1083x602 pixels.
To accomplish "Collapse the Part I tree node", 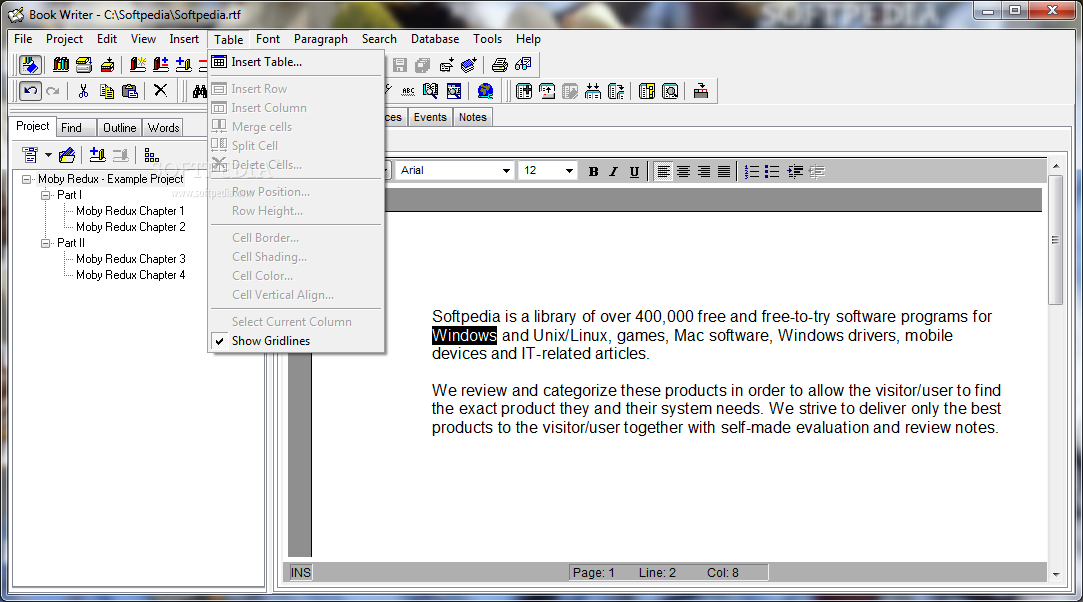I will (46, 195).
